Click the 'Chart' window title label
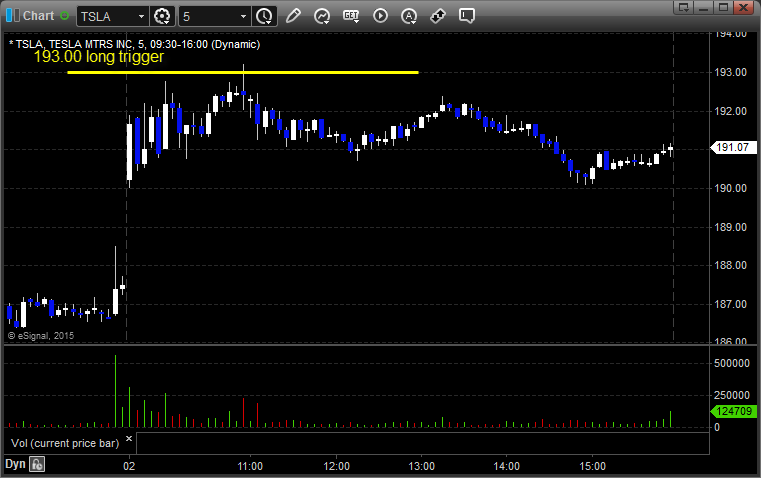This screenshot has width=761, height=478. [38, 16]
